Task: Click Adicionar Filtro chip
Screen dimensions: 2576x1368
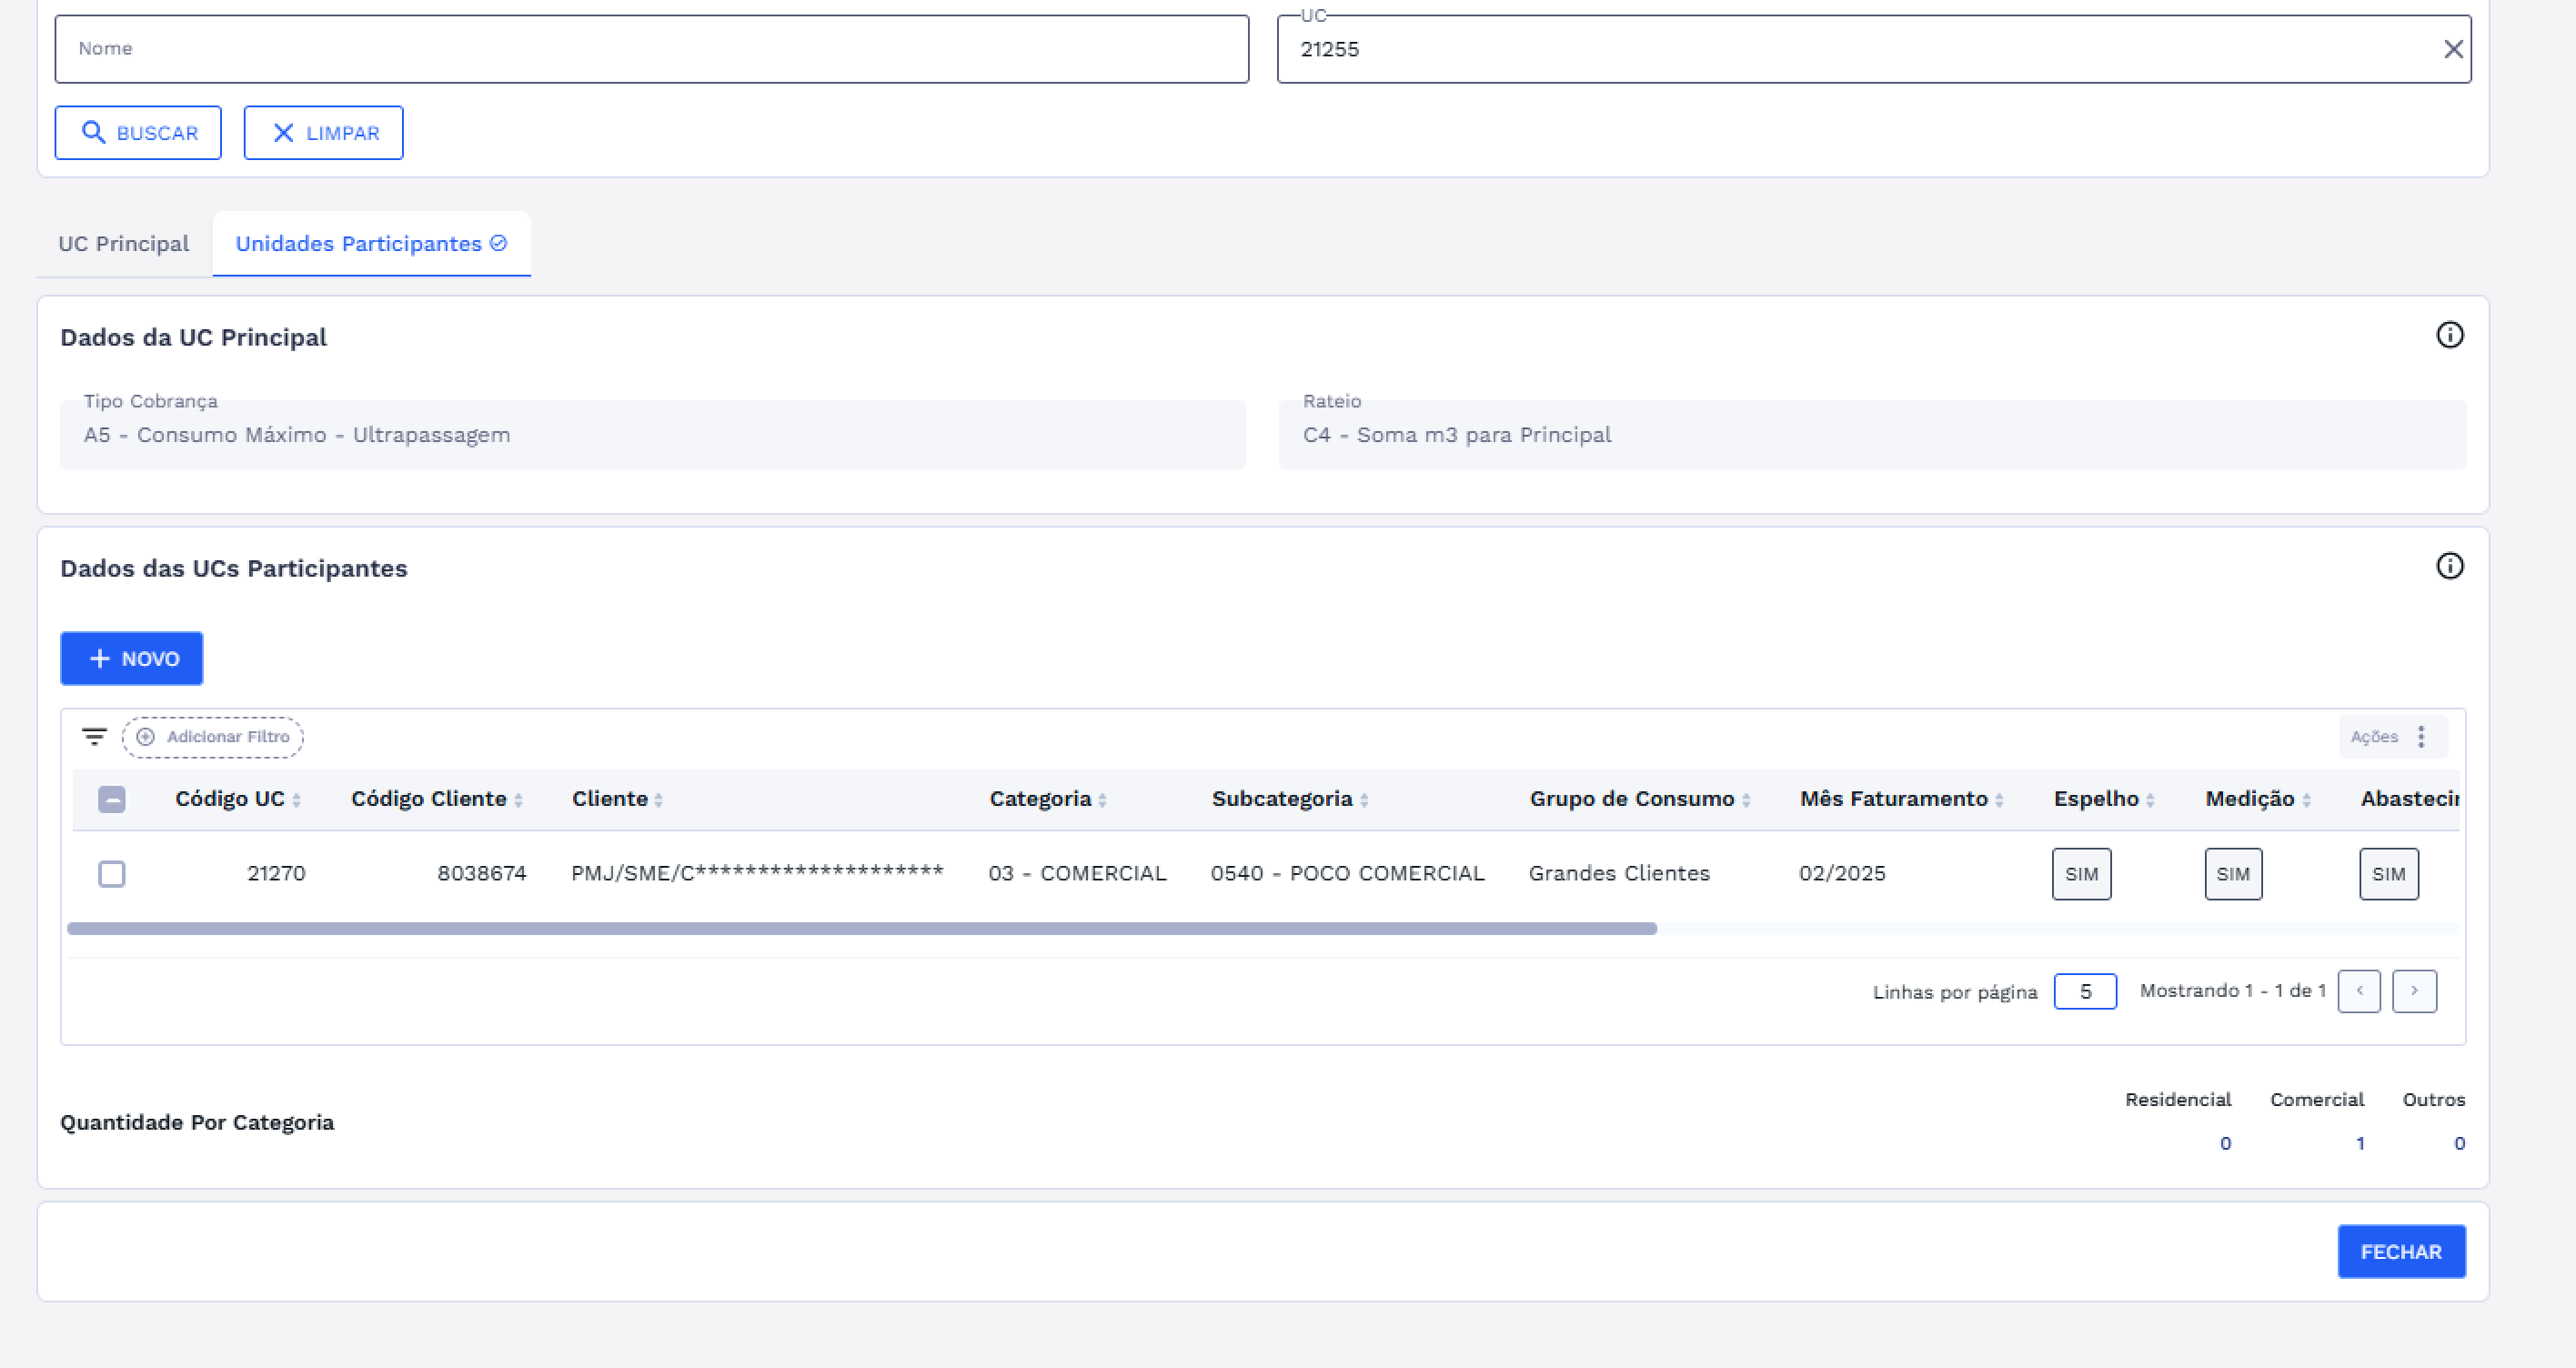Action: pyautogui.click(x=213, y=737)
